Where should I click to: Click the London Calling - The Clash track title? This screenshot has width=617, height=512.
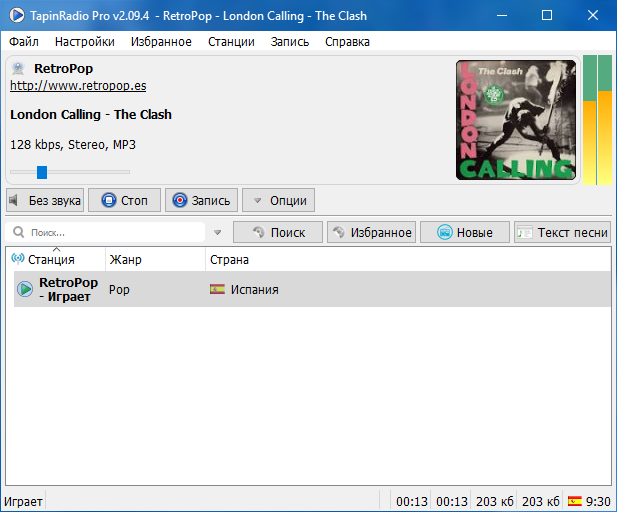point(91,115)
